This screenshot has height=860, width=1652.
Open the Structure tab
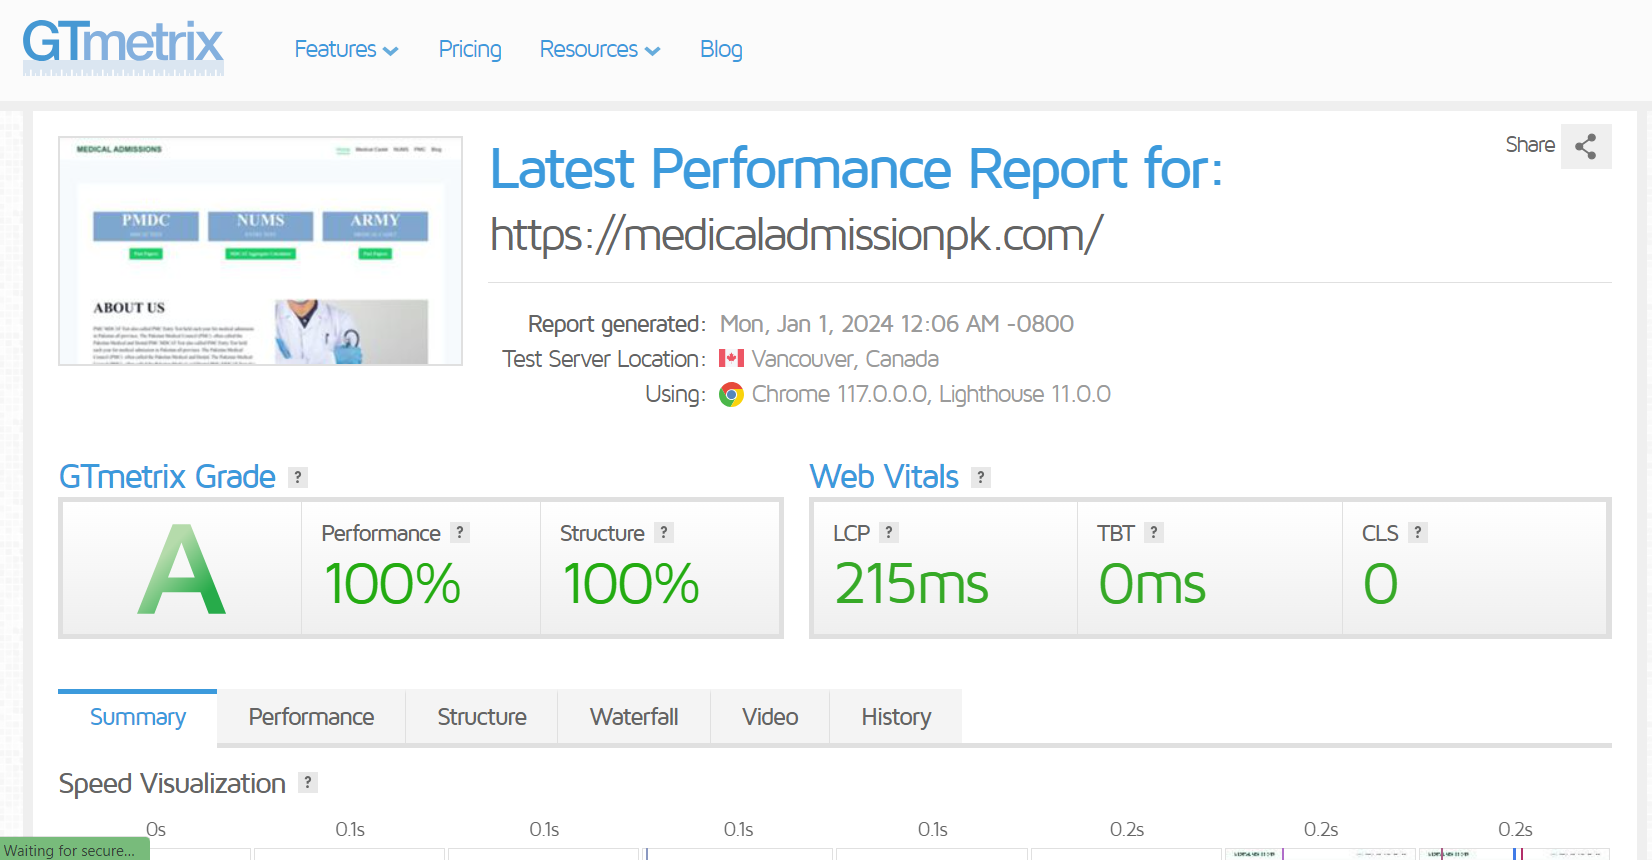pyautogui.click(x=482, y=717)
